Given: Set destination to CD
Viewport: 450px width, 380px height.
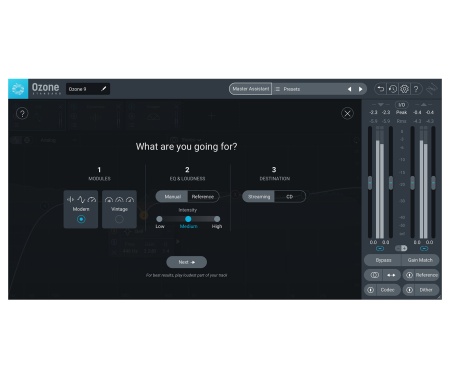Looking at the screenshot, I should (290, 197).
